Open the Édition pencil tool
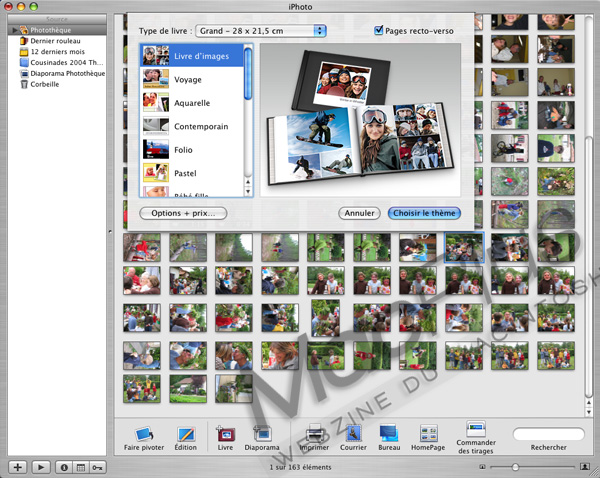The width and height of the screenshot is (600, 478). click(x=186, y=434)
